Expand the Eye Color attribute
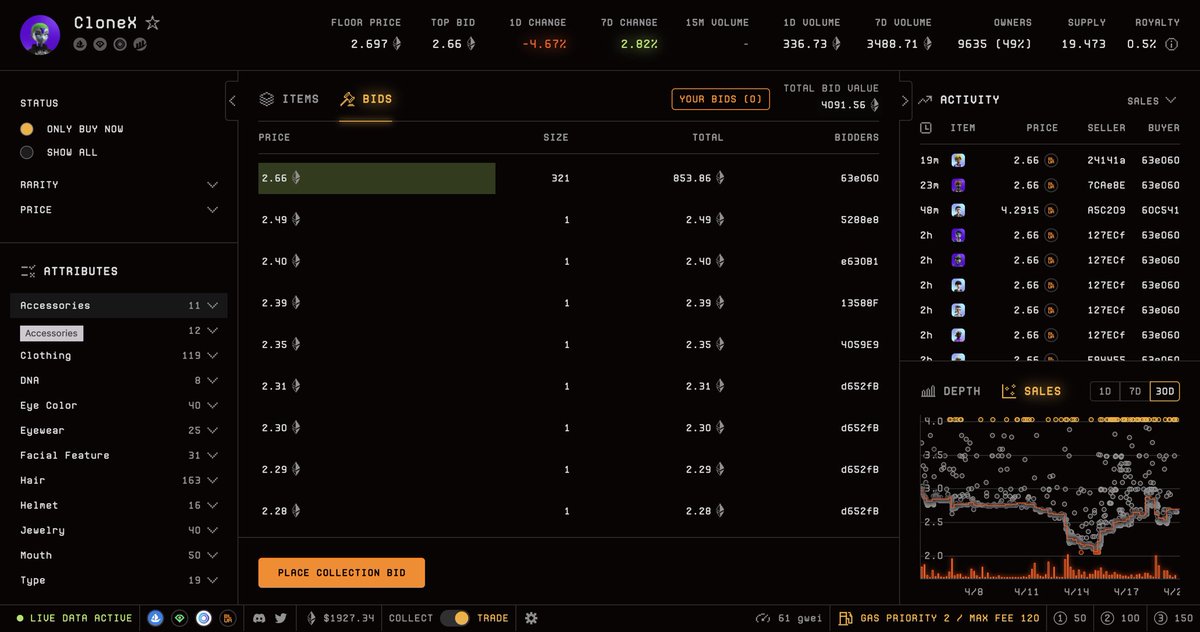This screenshot has width=1200, height=632. (x=119, y=406)
